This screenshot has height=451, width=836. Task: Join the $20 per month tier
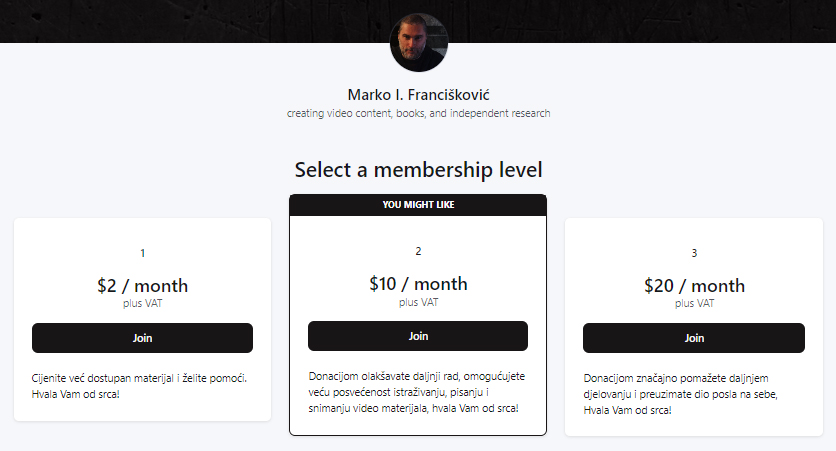pyautogui.click(x=694, y=338)
